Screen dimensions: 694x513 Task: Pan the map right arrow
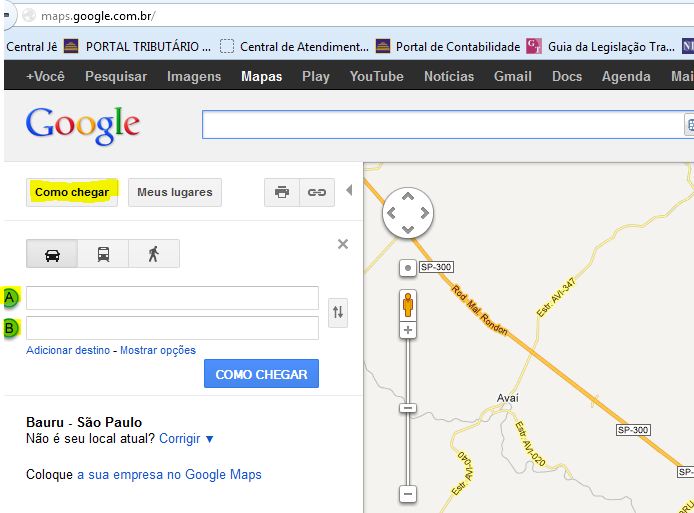click(424, 213)
